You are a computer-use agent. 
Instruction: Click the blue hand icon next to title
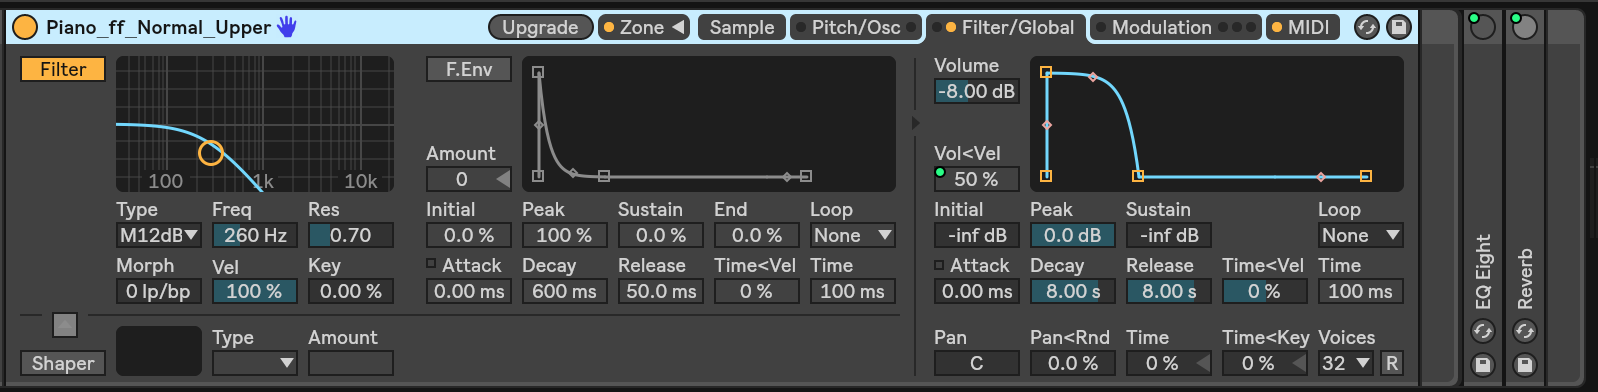pyautogui.click(x=287, y=27)
